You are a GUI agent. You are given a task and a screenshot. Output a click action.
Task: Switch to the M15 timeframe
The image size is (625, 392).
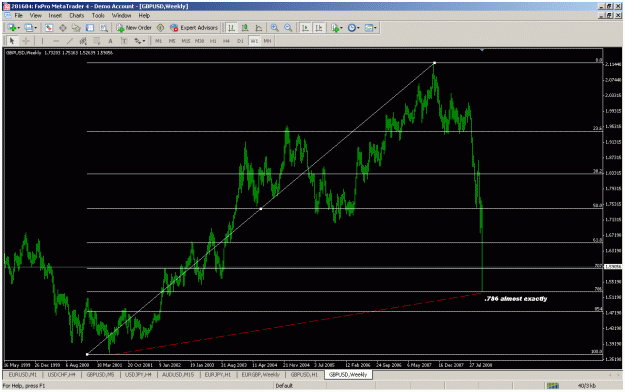[x=186, y=41]
